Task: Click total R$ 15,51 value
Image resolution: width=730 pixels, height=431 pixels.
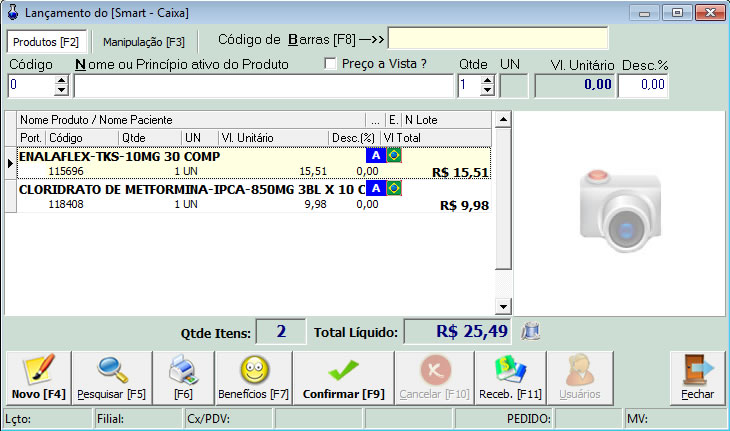Action: tap(460, 173)
